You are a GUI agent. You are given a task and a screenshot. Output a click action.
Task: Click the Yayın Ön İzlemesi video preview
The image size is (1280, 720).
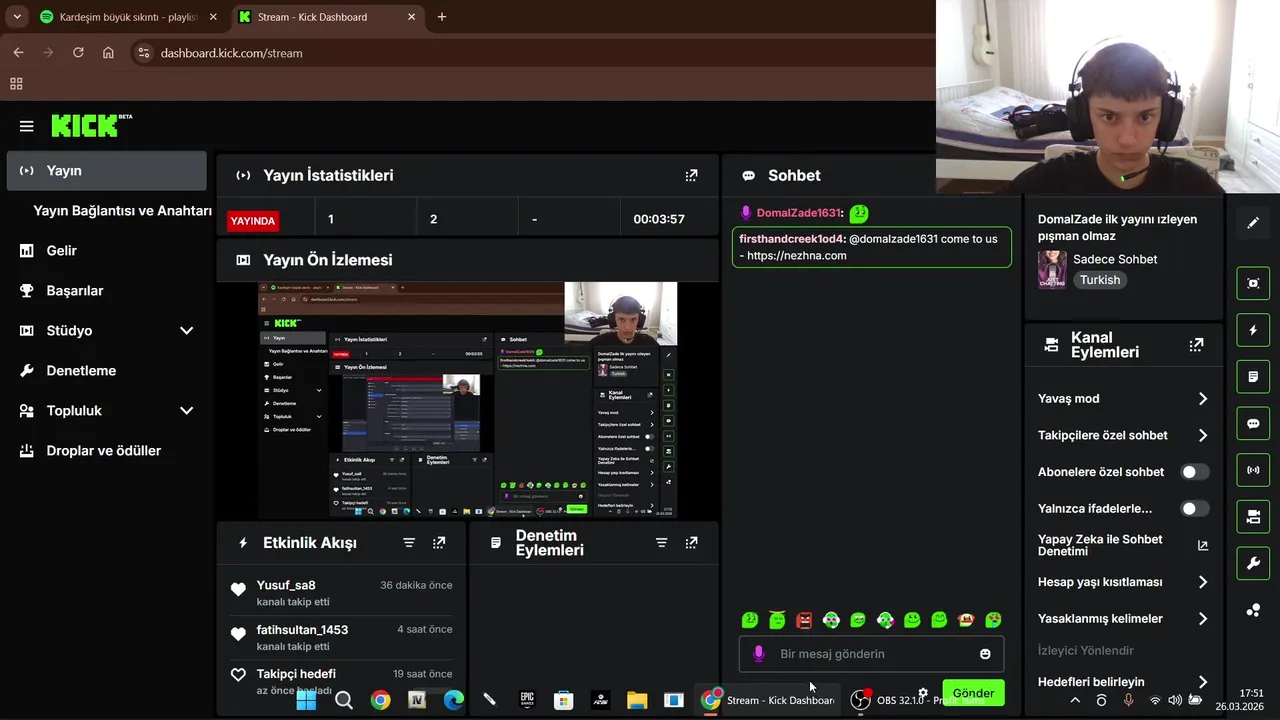(x=467, y=400)
